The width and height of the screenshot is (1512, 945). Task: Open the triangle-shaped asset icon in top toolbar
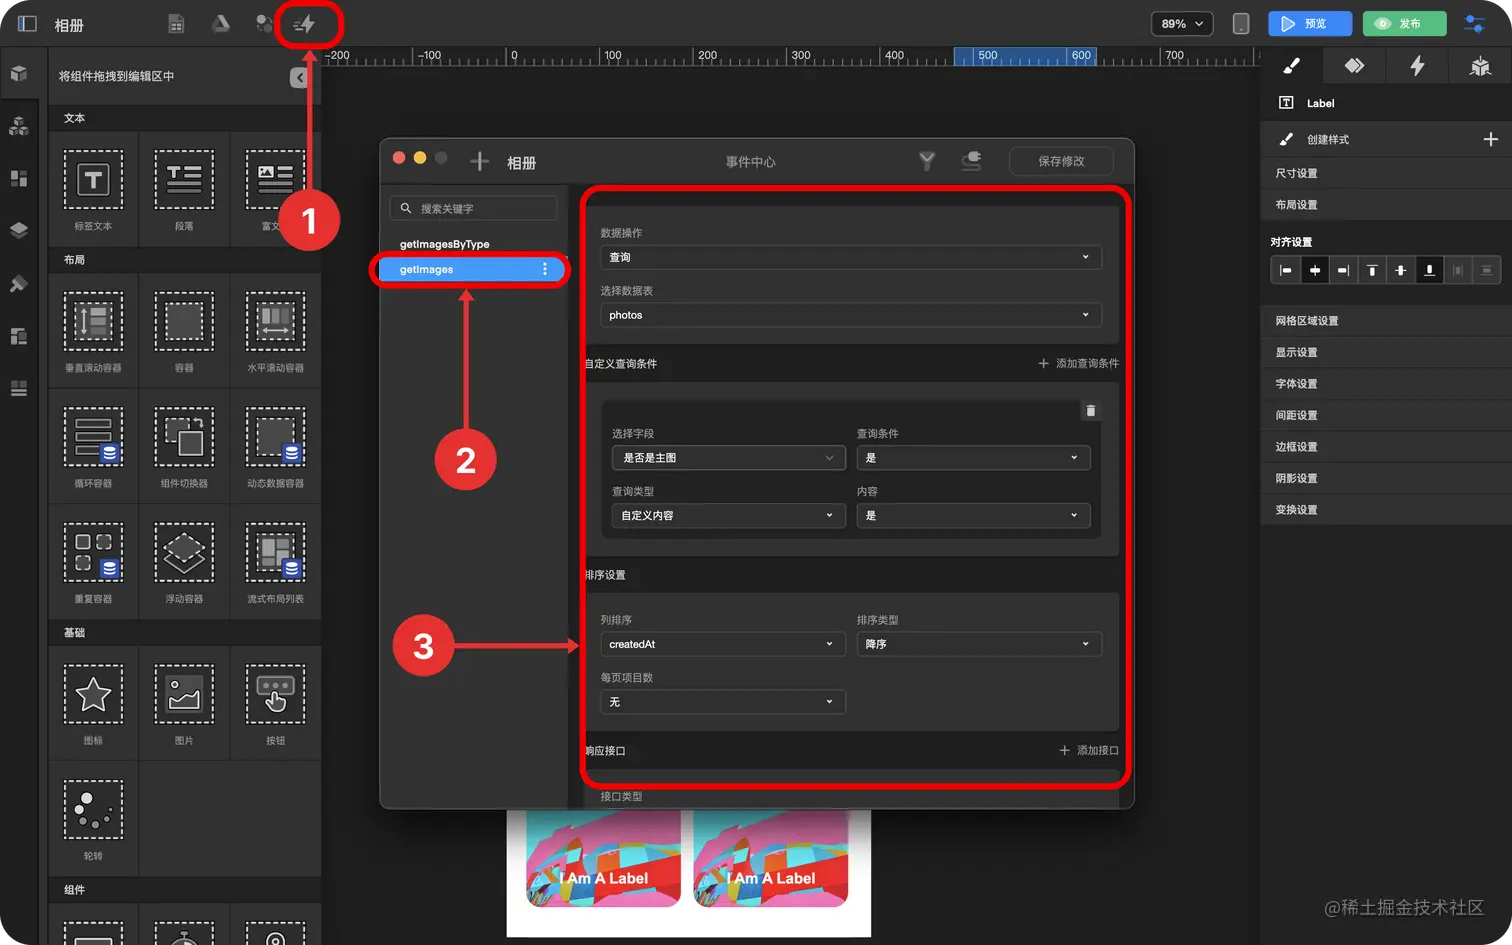221,24
